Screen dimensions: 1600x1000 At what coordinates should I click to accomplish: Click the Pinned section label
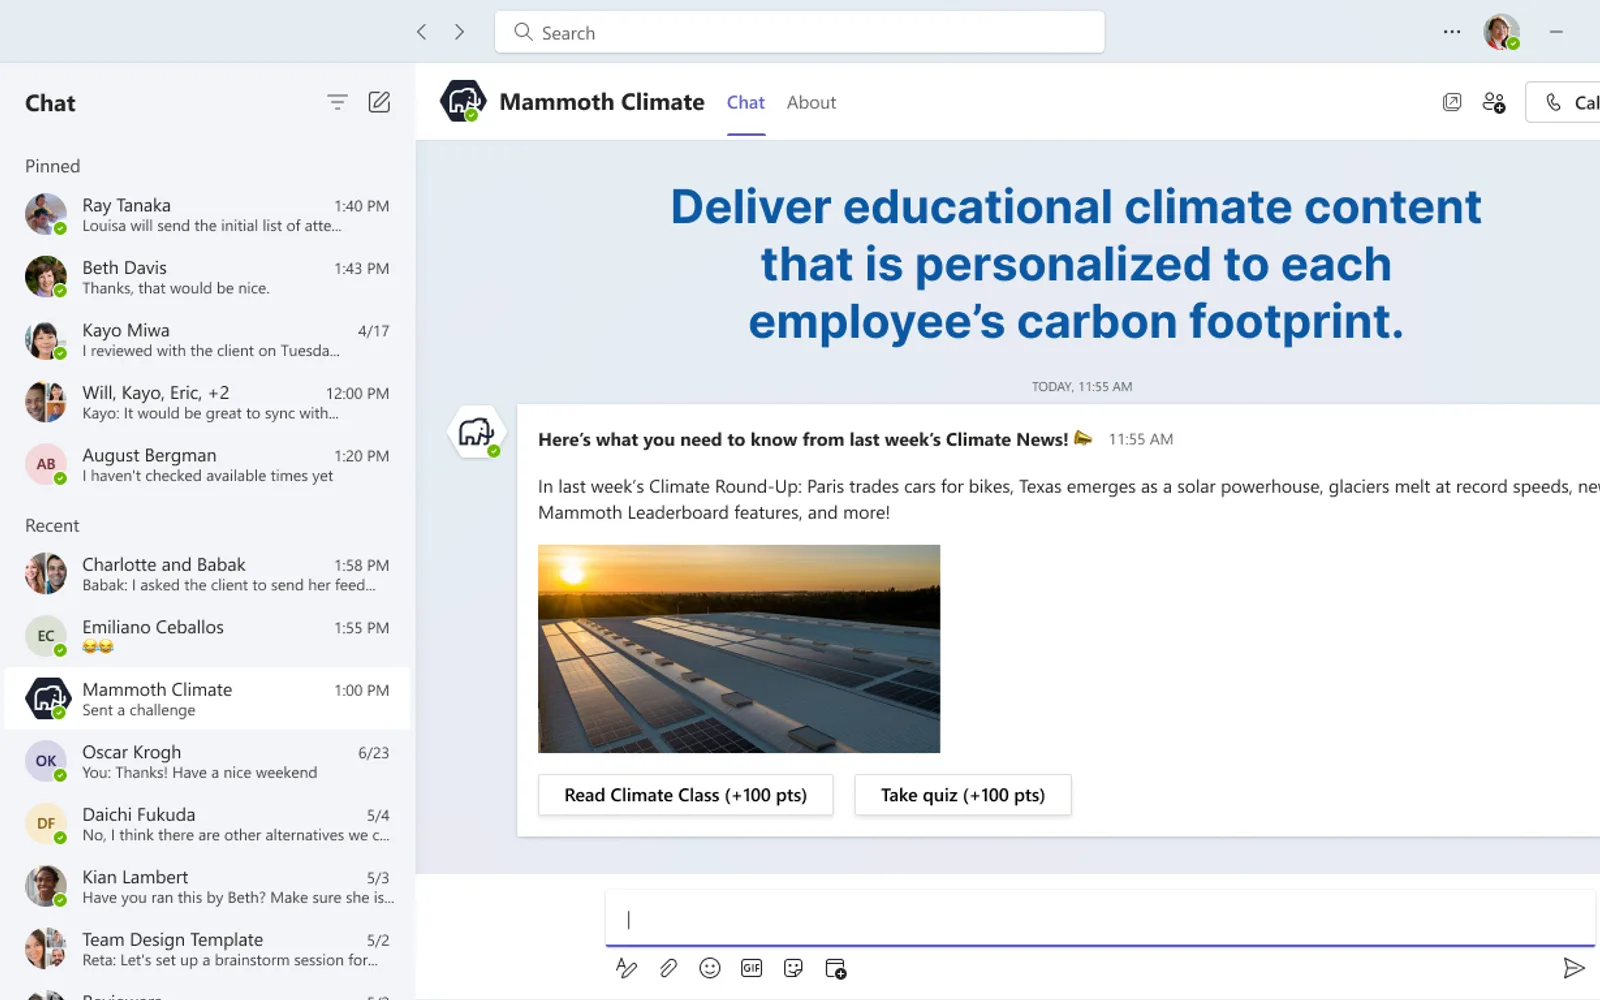53,166
